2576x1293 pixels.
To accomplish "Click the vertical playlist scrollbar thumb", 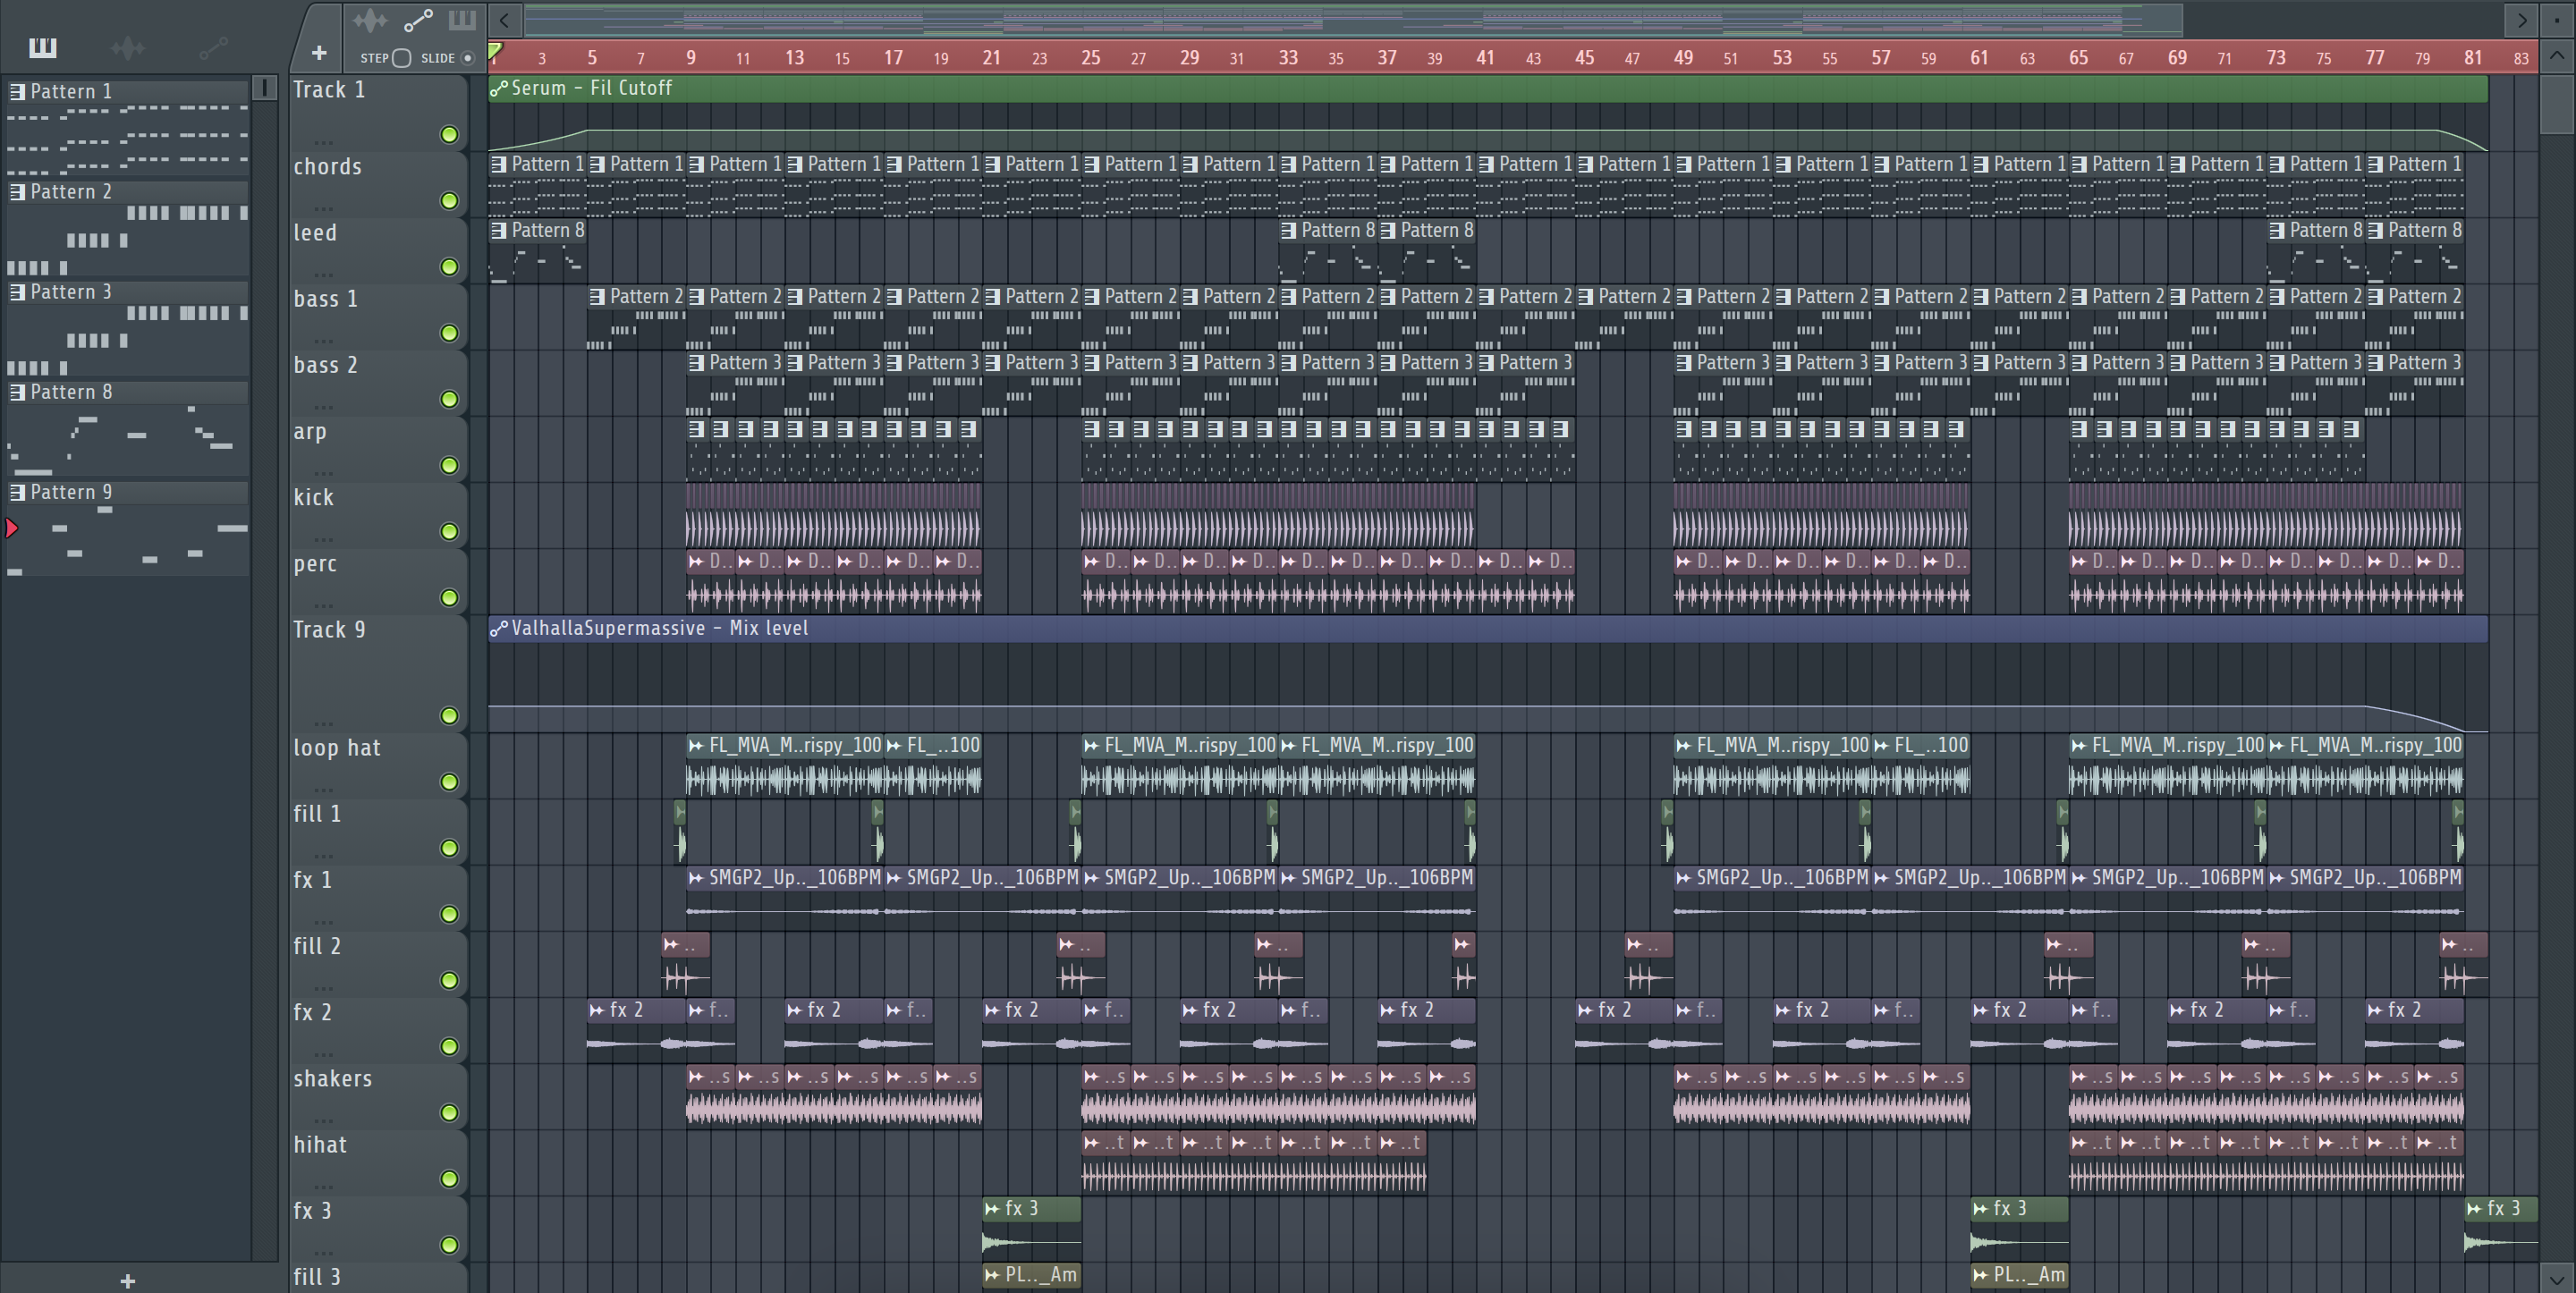I will [x=2557, y=103].
